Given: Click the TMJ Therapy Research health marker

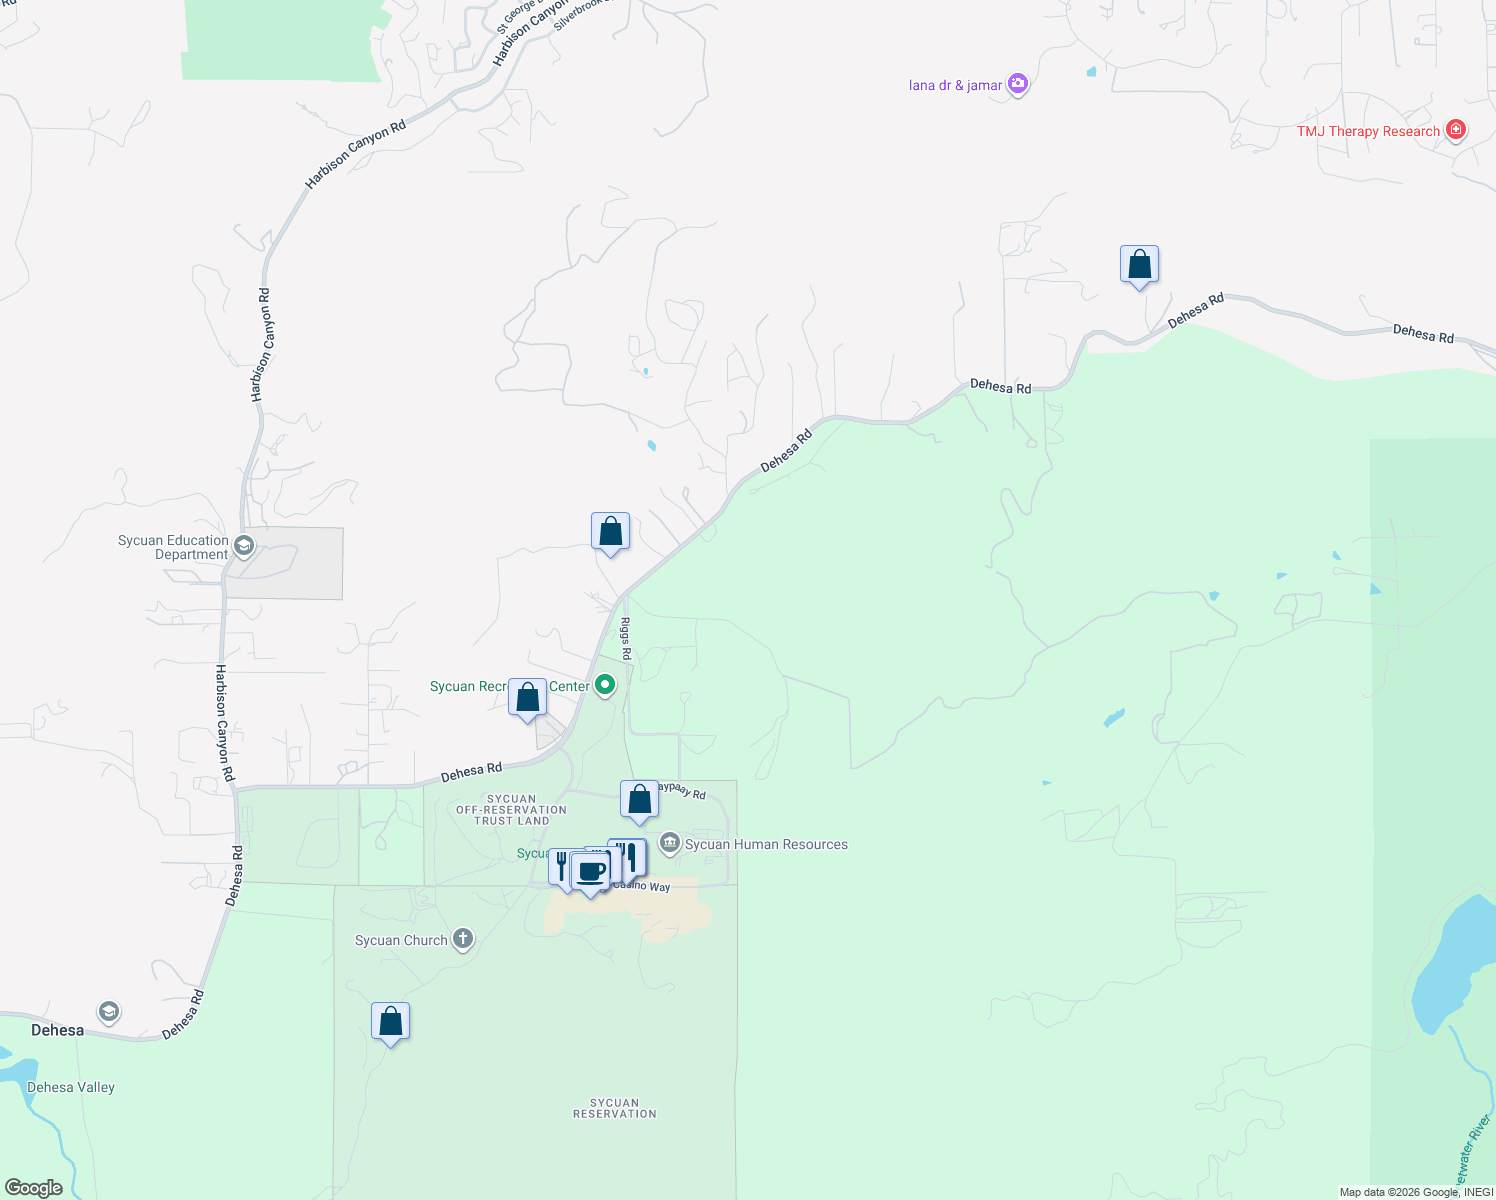Looking at the screenshot, I should pyautogui.click(x=1456, y=130).
